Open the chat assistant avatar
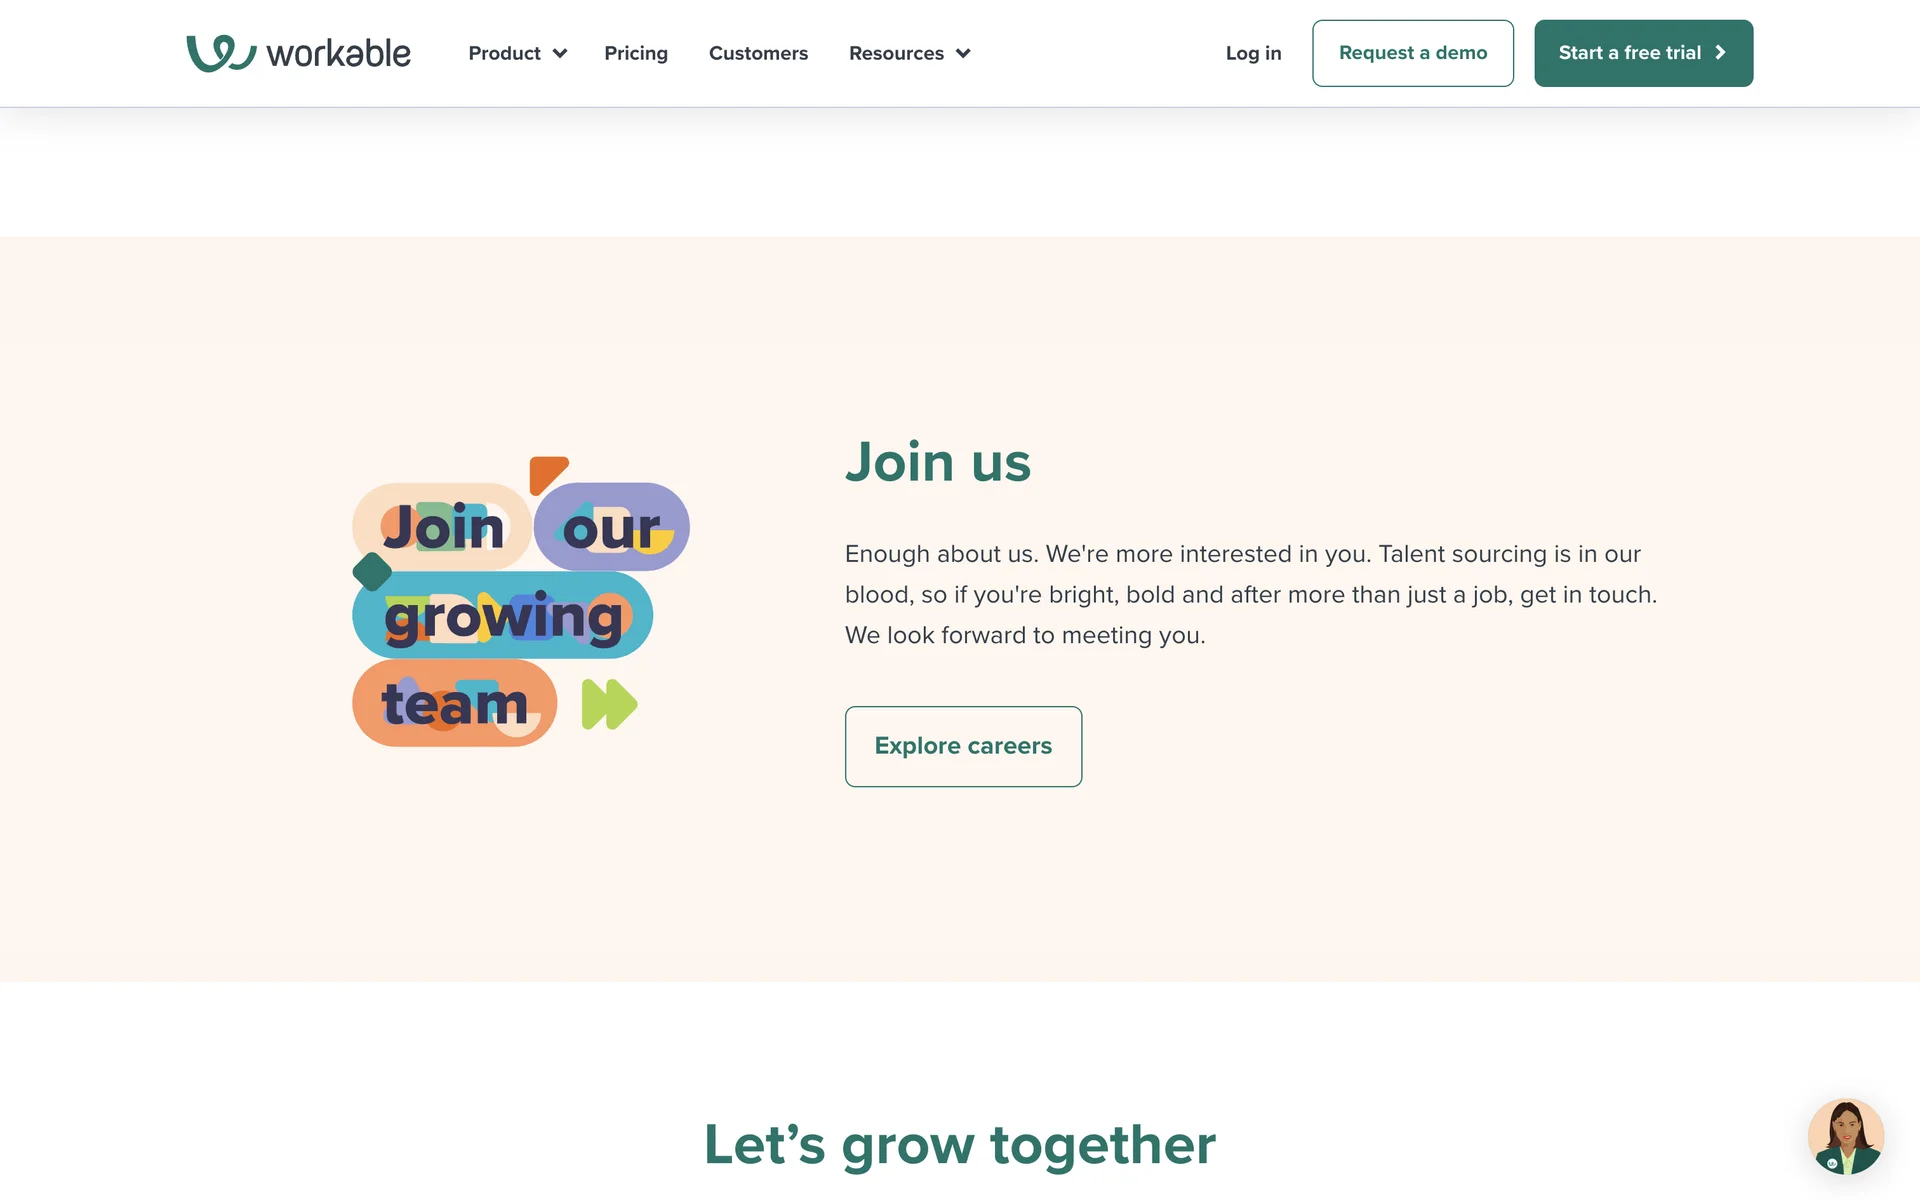Image resolution: width=1920 pixels, height=1200 pixels. tap(1846, 1136)
